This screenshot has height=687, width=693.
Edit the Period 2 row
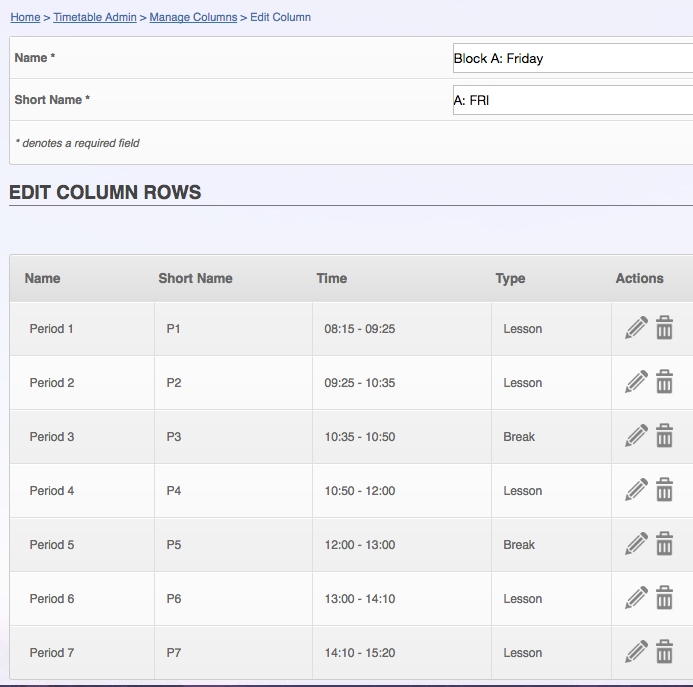[x=636, y=382]
